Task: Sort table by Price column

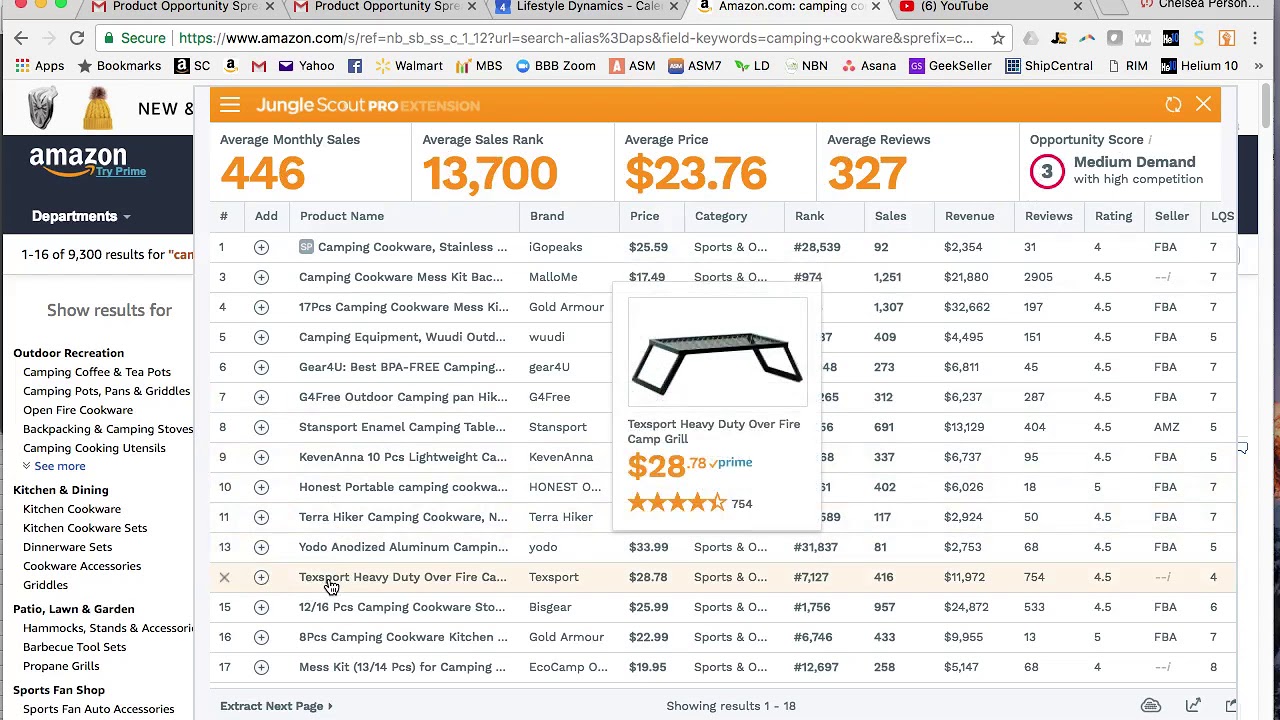Action: pos(644,216)
